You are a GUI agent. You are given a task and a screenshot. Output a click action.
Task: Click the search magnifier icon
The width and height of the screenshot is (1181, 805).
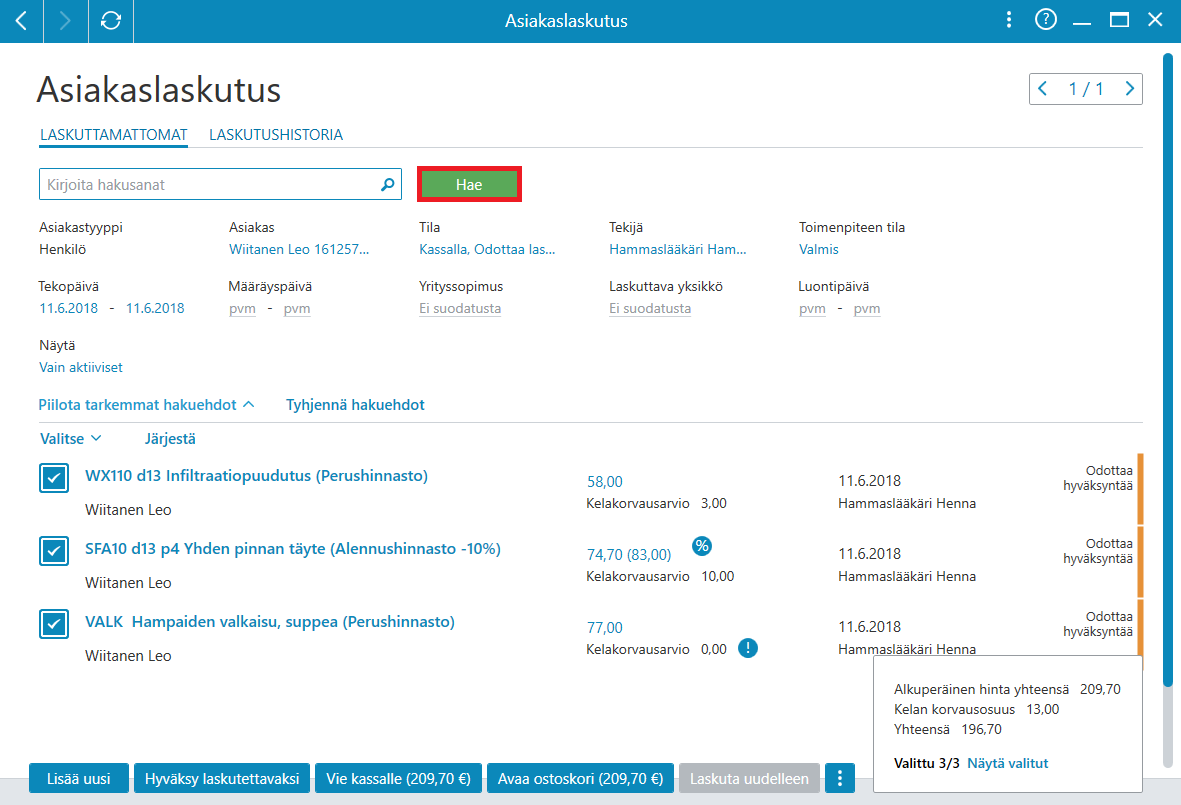(388, 184)
